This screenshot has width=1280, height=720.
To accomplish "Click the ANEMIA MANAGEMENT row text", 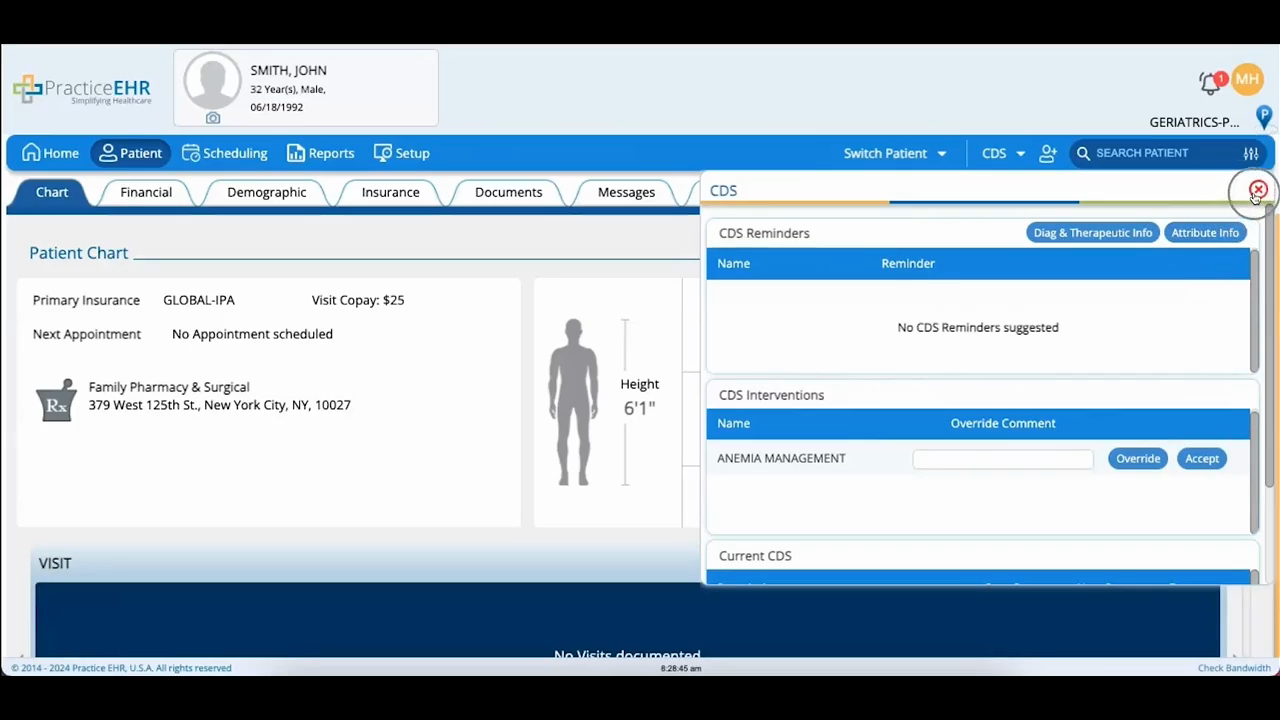I will click(x=781, y=458).
